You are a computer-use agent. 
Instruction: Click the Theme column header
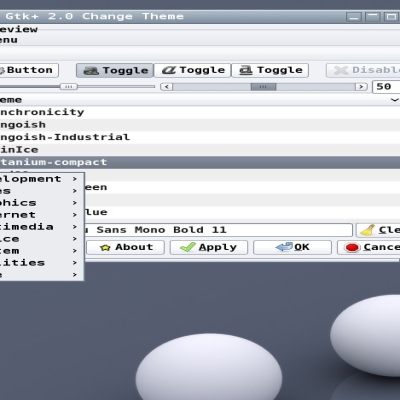[x=200, y=100]
